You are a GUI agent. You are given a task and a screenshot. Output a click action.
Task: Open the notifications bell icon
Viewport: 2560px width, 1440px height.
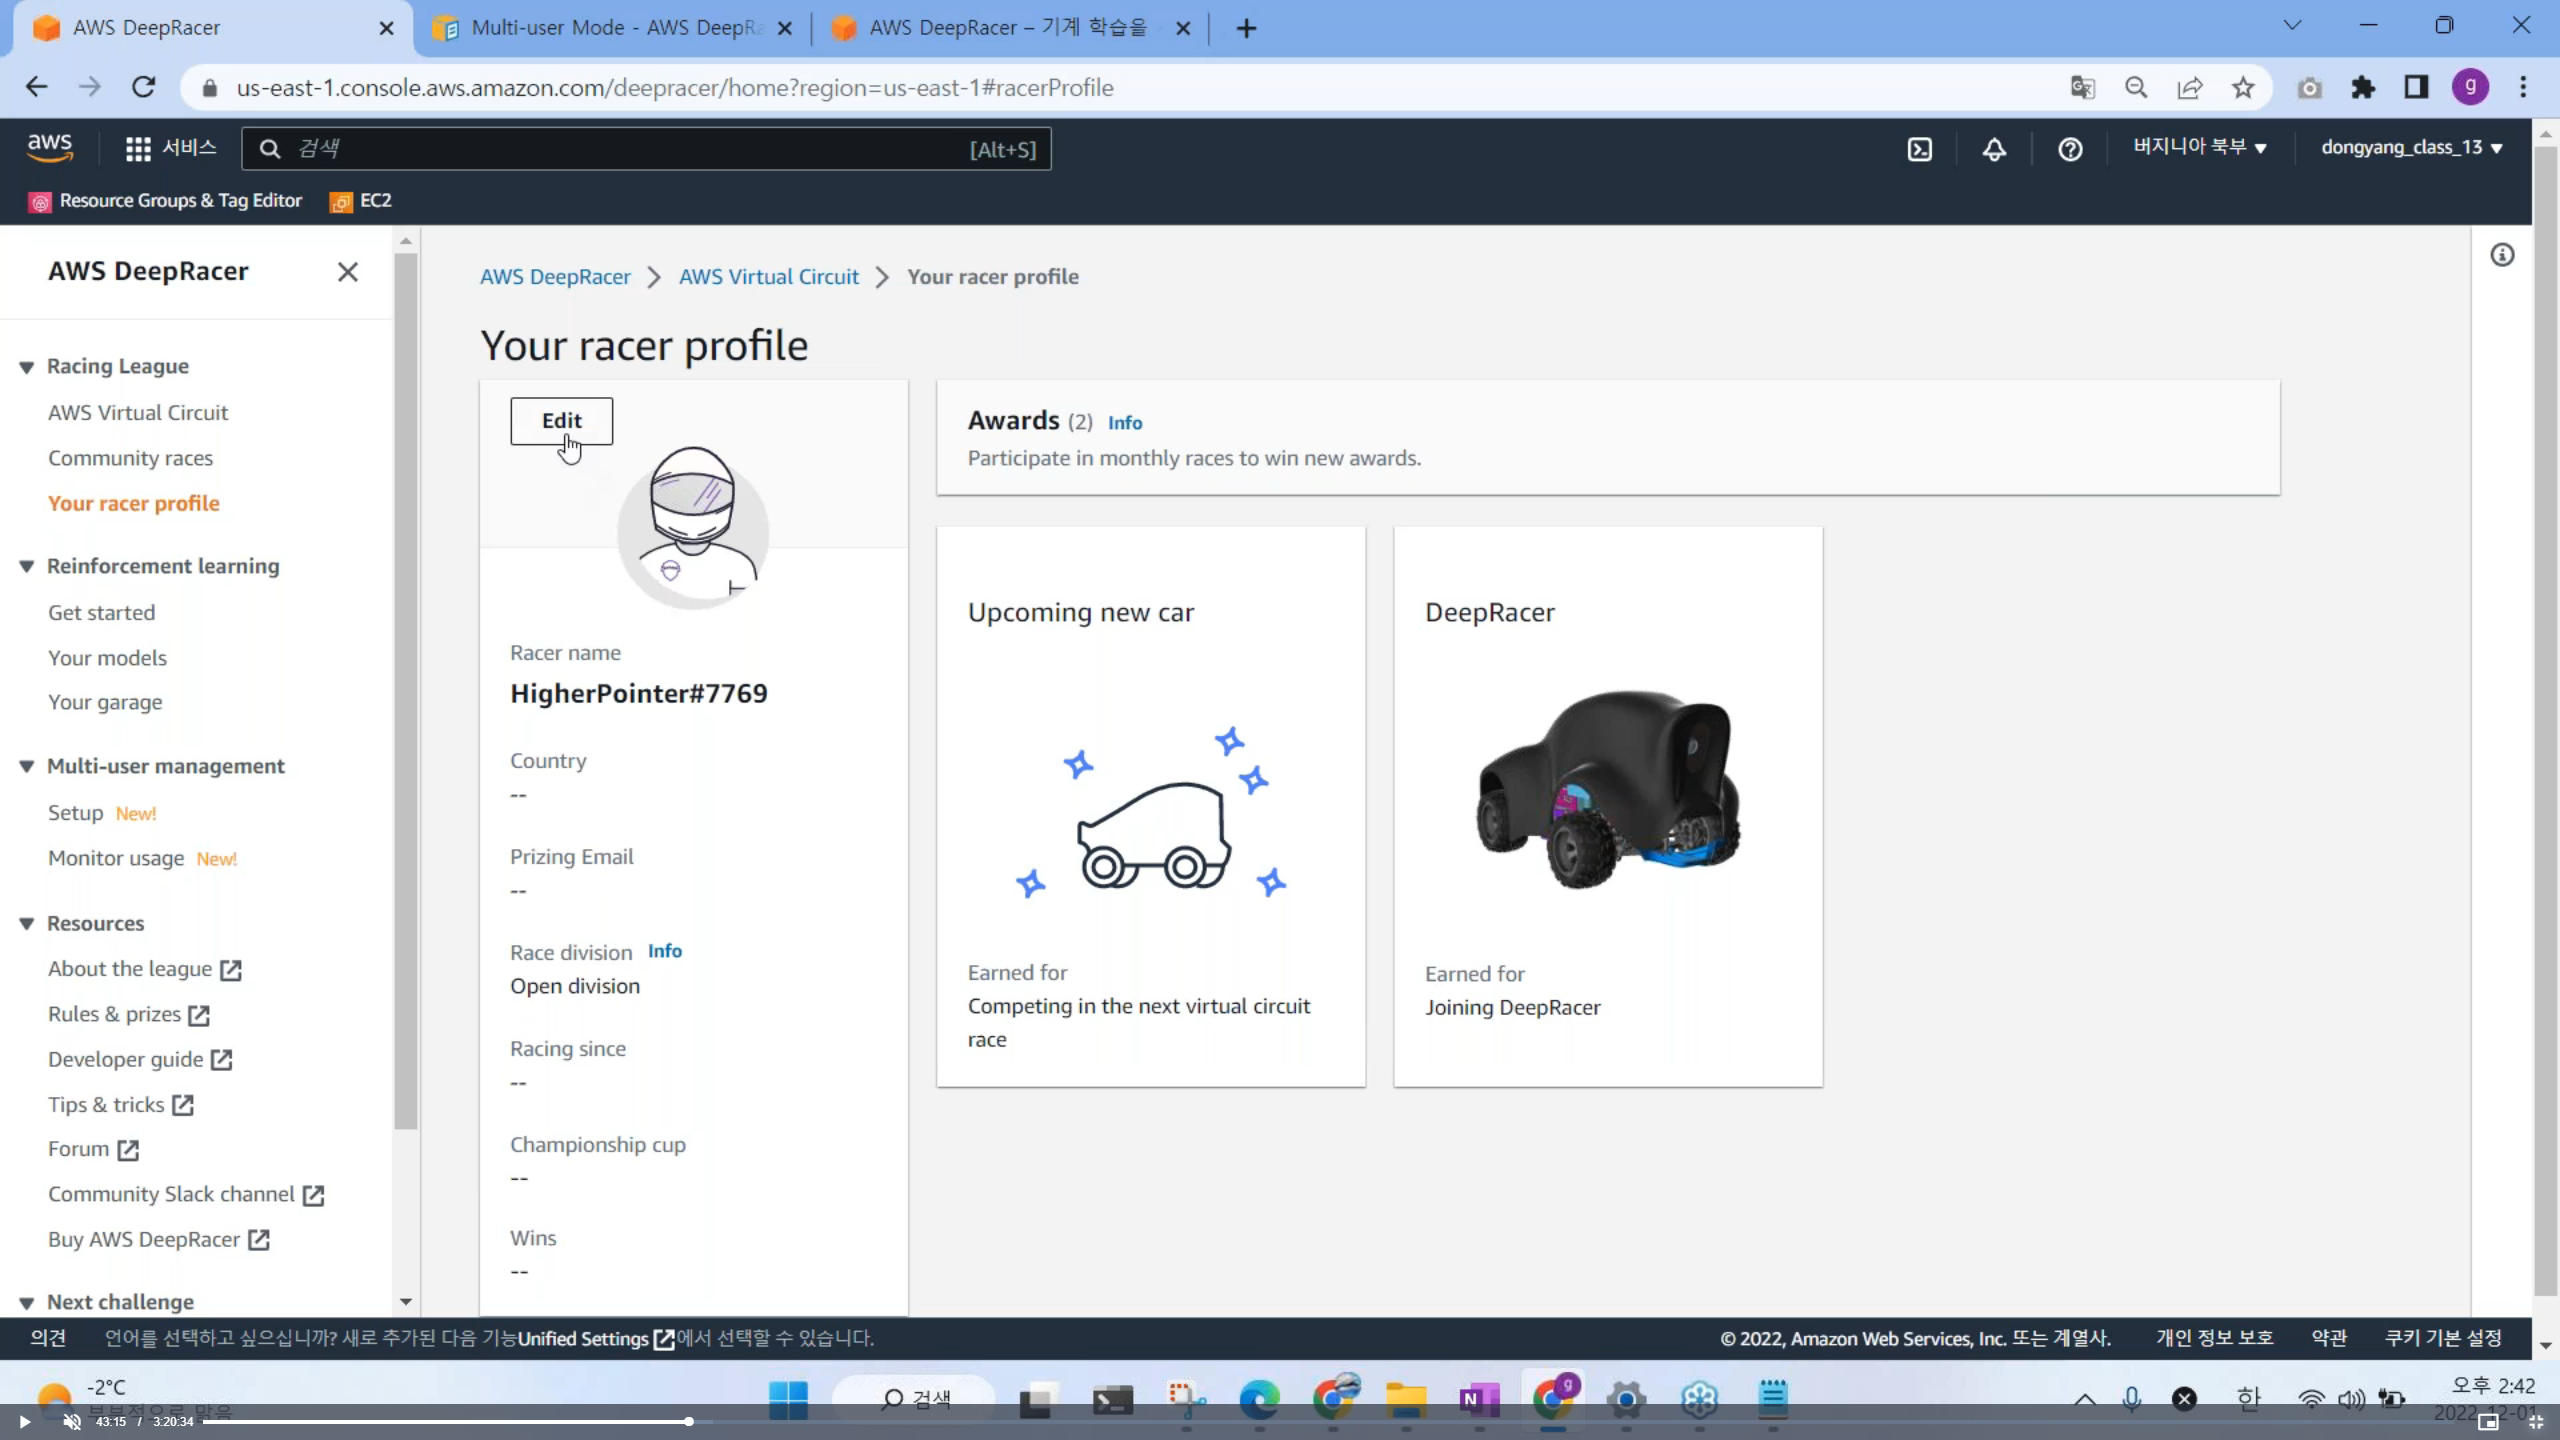1994,149
